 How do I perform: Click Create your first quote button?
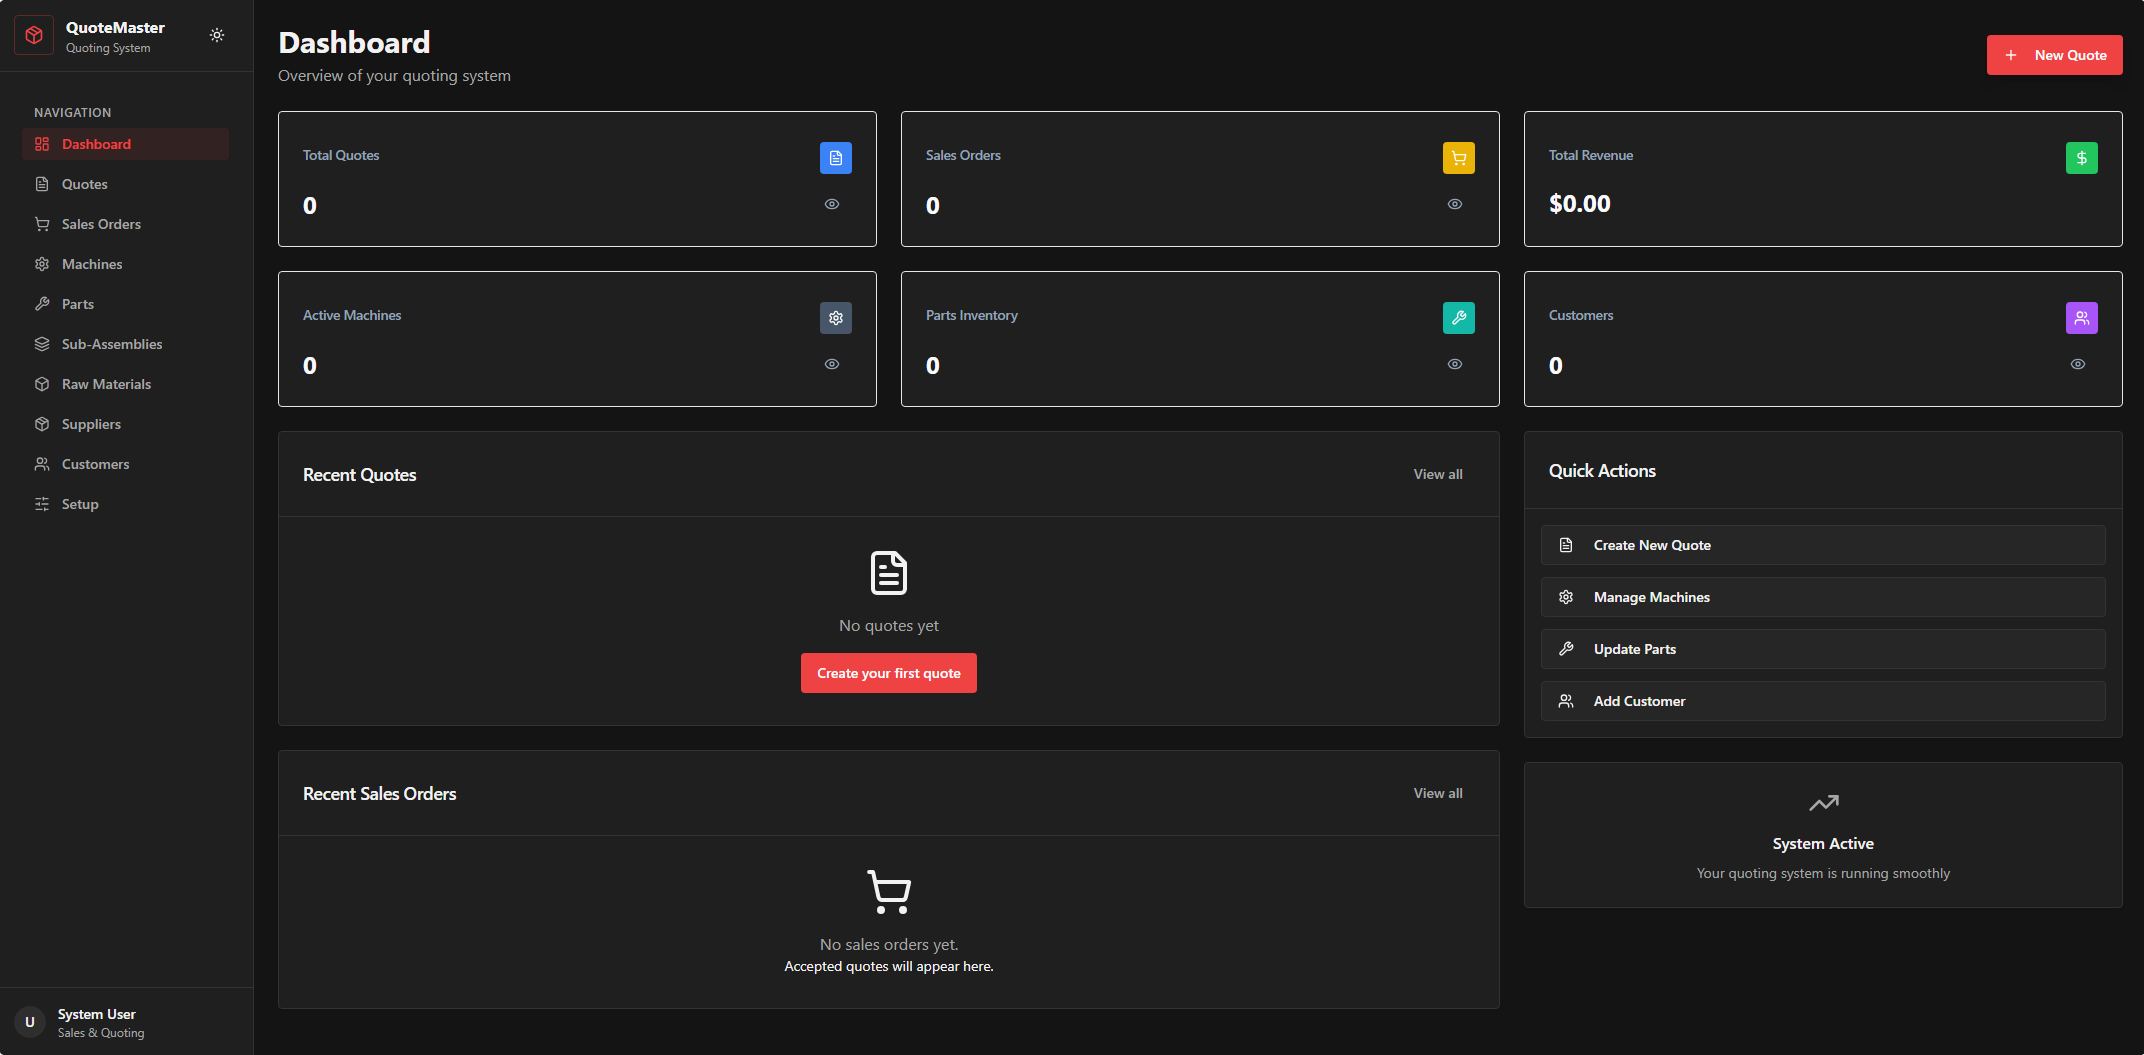(x=888, y=673)
